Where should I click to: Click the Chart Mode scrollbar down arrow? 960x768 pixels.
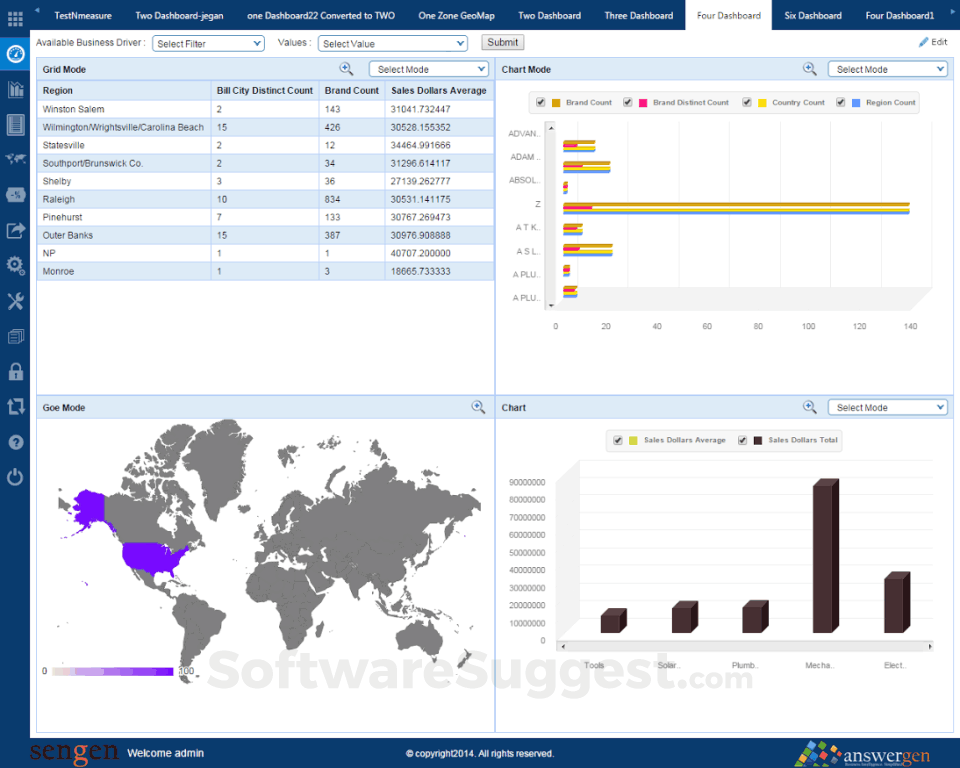click(x=551, y=304)
